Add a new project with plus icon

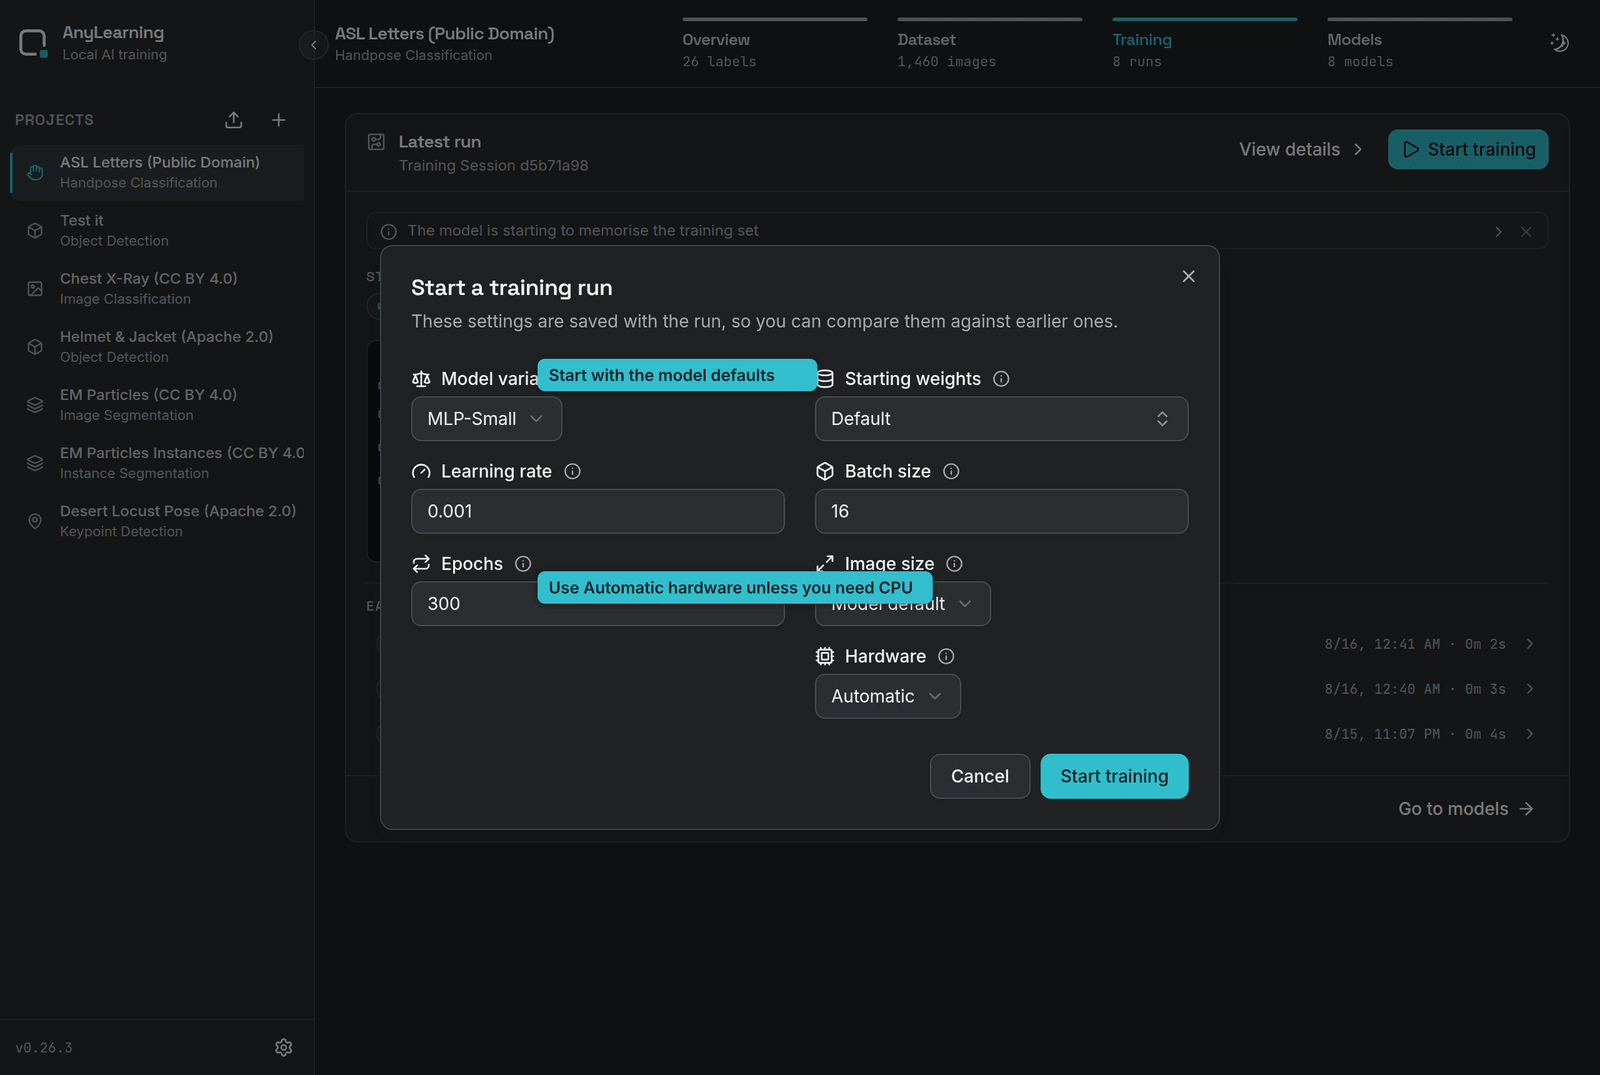point(279,120)
